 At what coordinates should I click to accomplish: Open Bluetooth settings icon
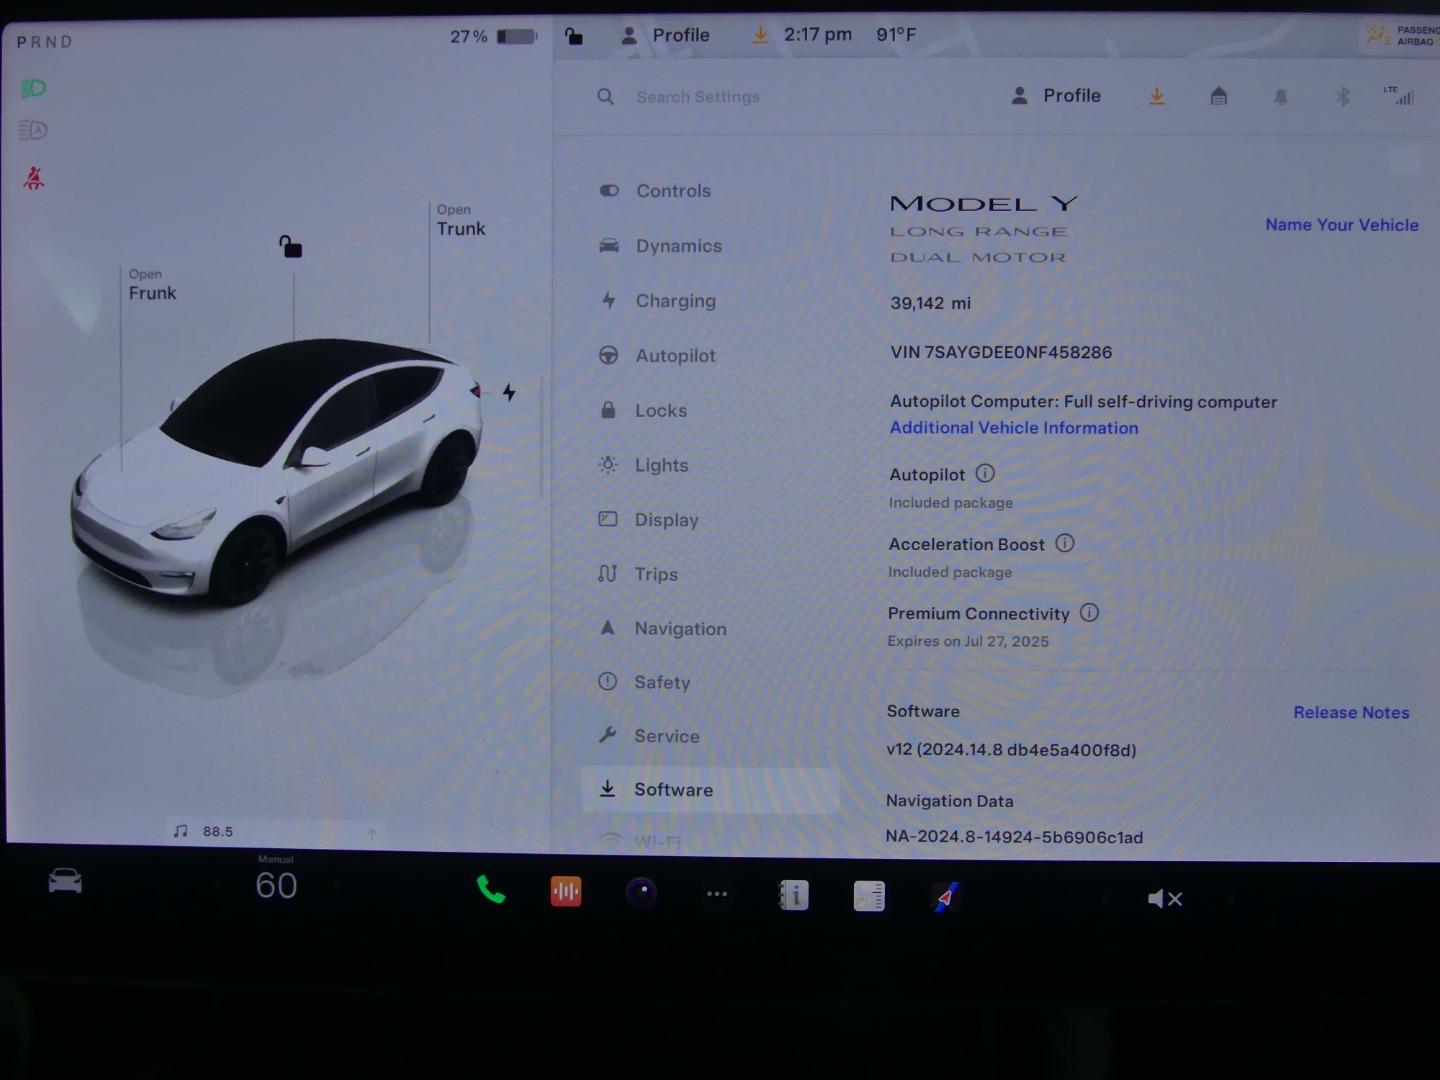pyautogui.click(x=1343, y=96)
